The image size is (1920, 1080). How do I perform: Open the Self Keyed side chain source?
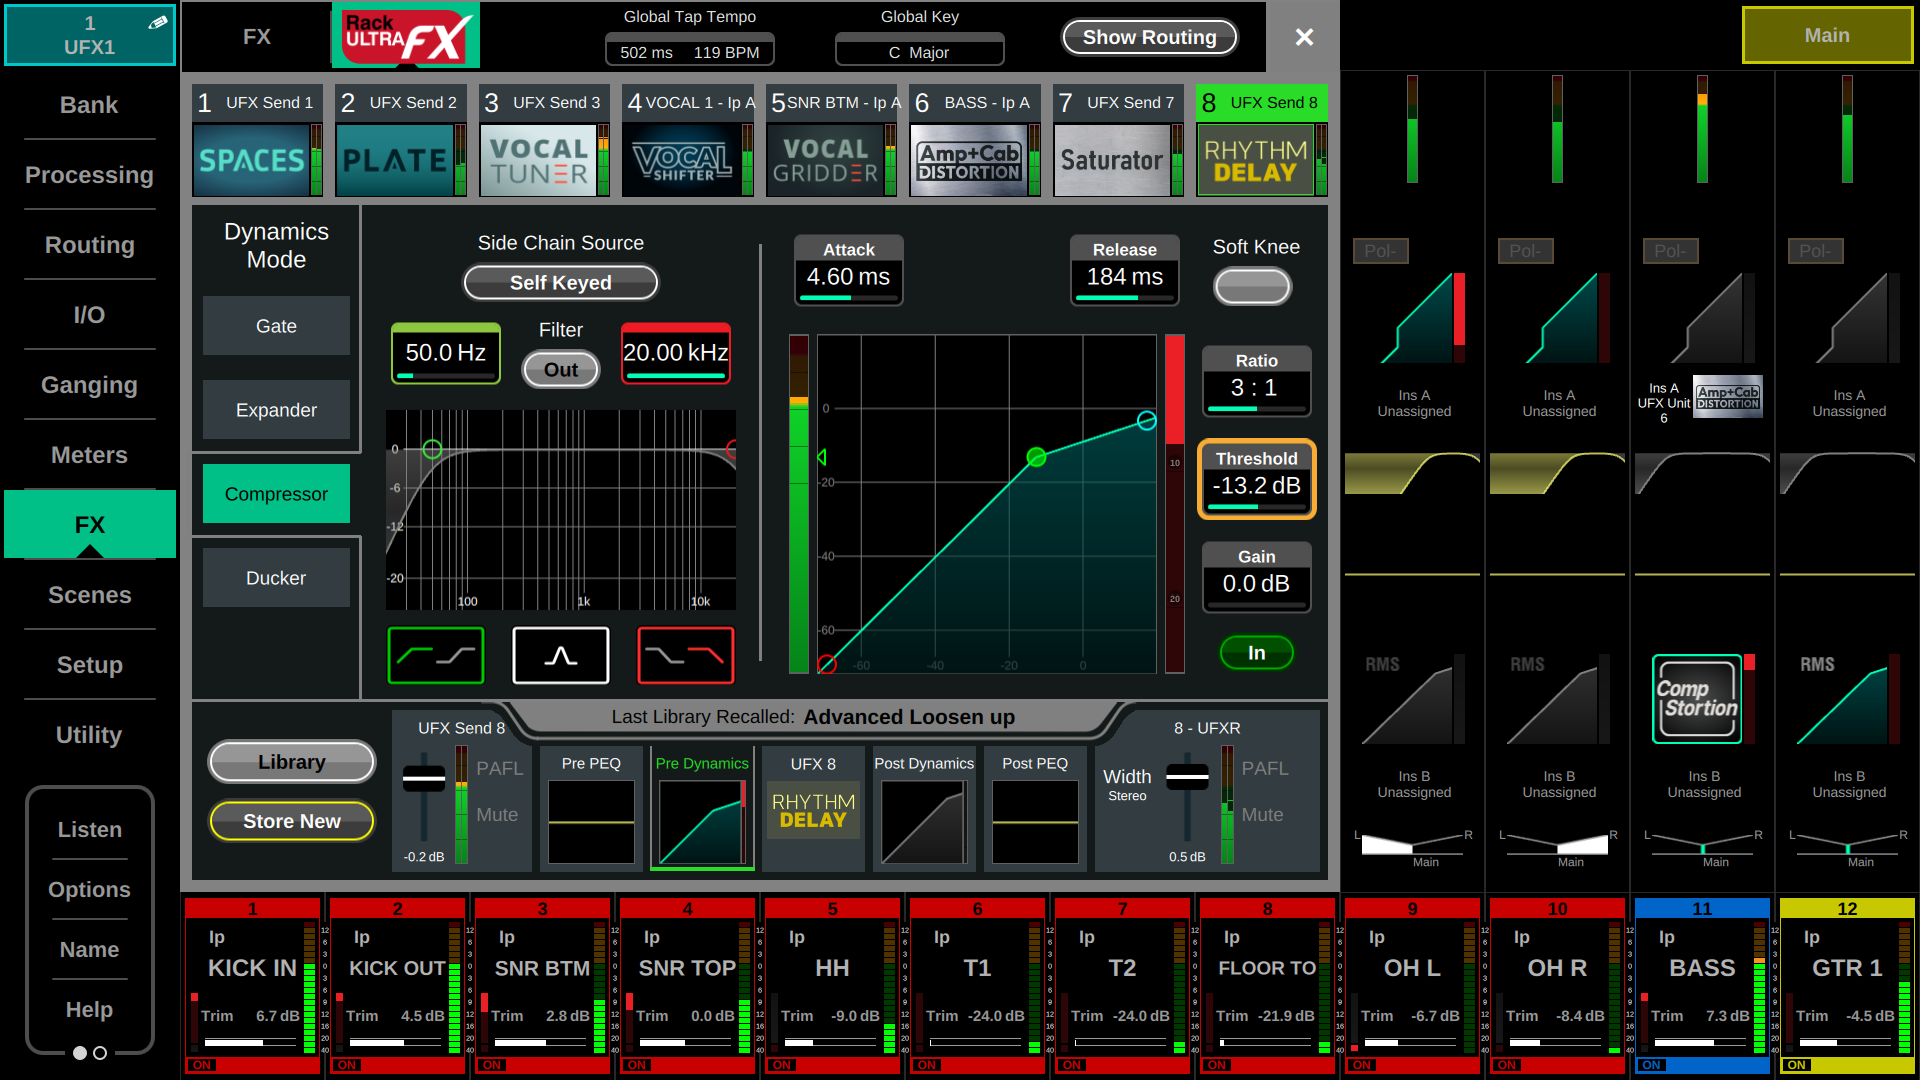click(x=561, y=283)
